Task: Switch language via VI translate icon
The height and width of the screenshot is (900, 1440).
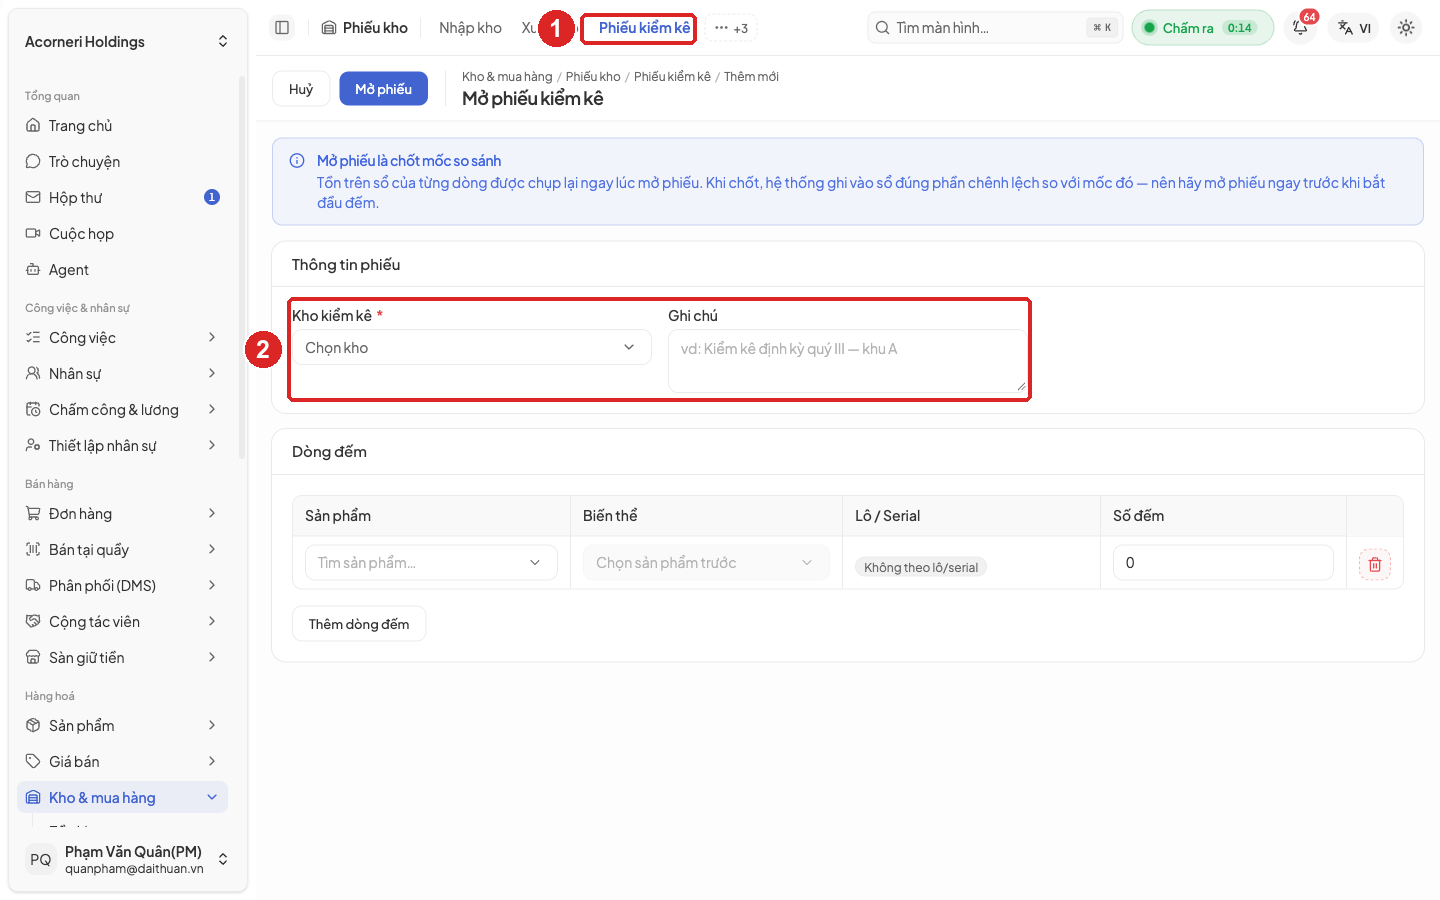Action: [x=1355, y=28]
